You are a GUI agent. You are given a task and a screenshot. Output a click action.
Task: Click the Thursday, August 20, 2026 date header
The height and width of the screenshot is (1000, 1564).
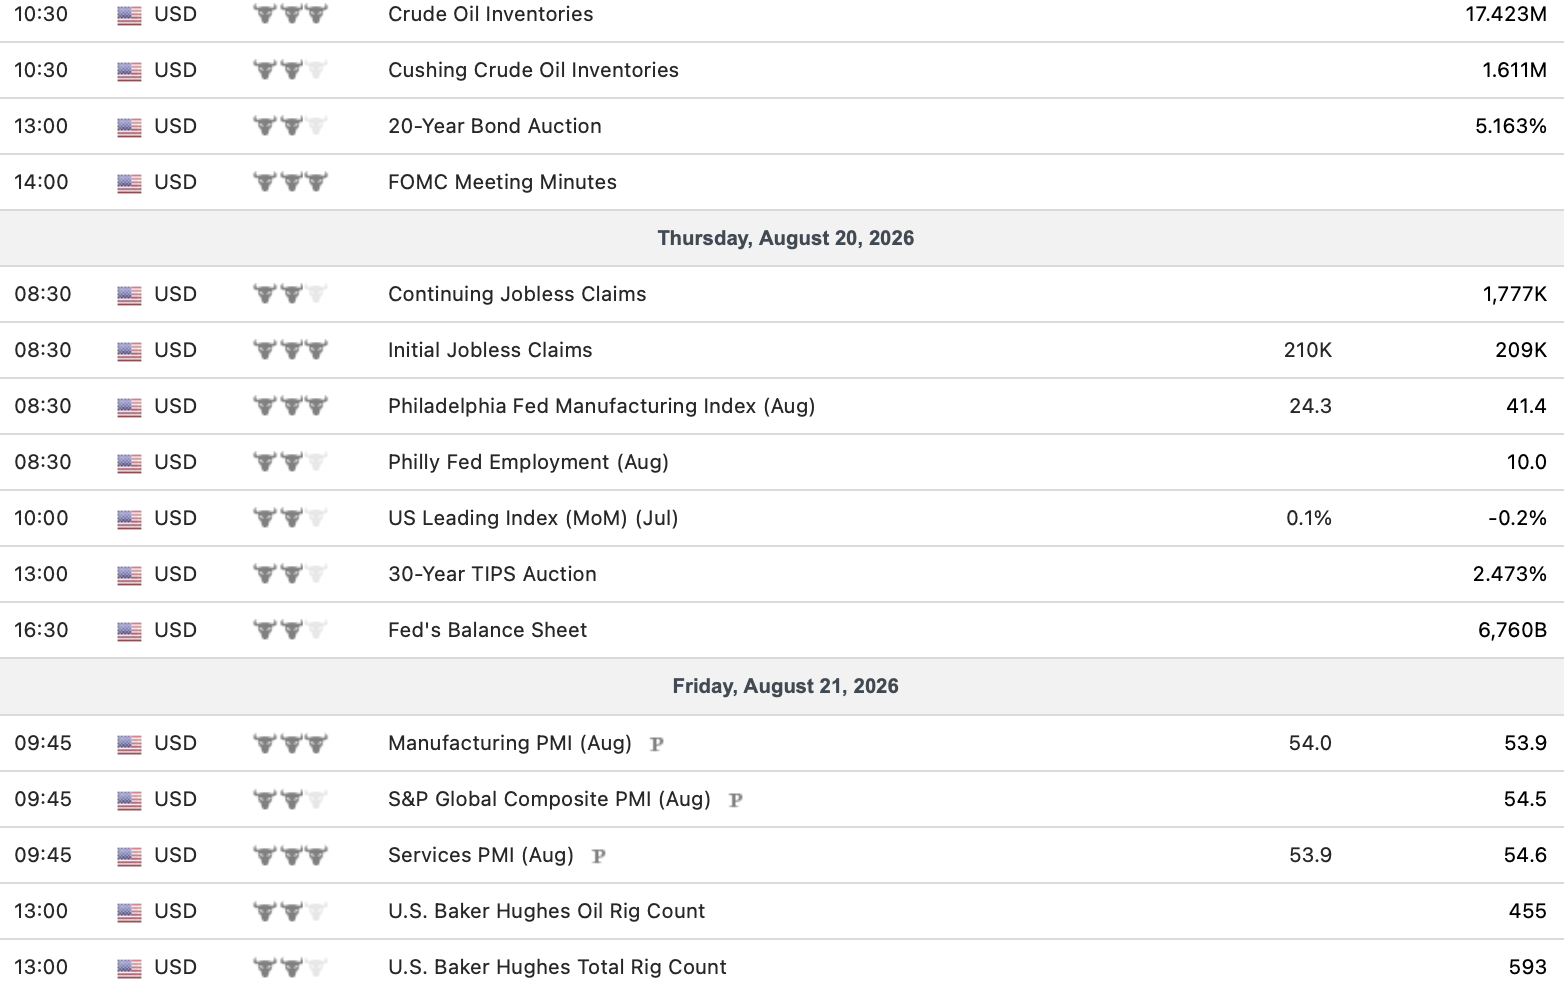pyautogui.click(x=786, y=238)
